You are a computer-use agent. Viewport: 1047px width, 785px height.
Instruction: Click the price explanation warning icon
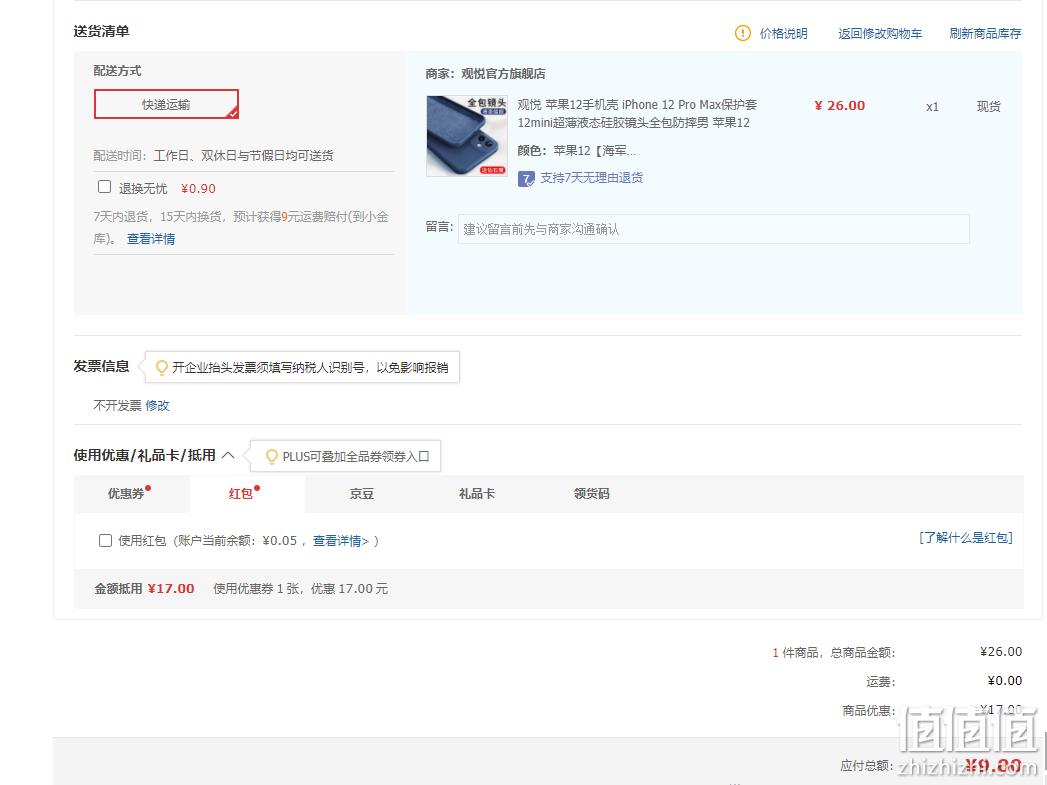pos(743,33)
